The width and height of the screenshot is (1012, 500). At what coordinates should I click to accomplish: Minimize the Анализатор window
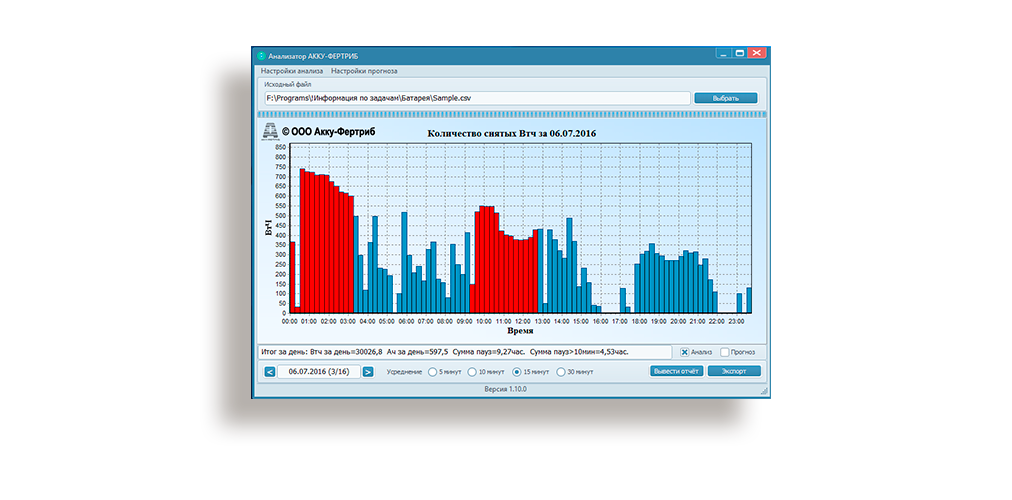(x=722, y=54)
